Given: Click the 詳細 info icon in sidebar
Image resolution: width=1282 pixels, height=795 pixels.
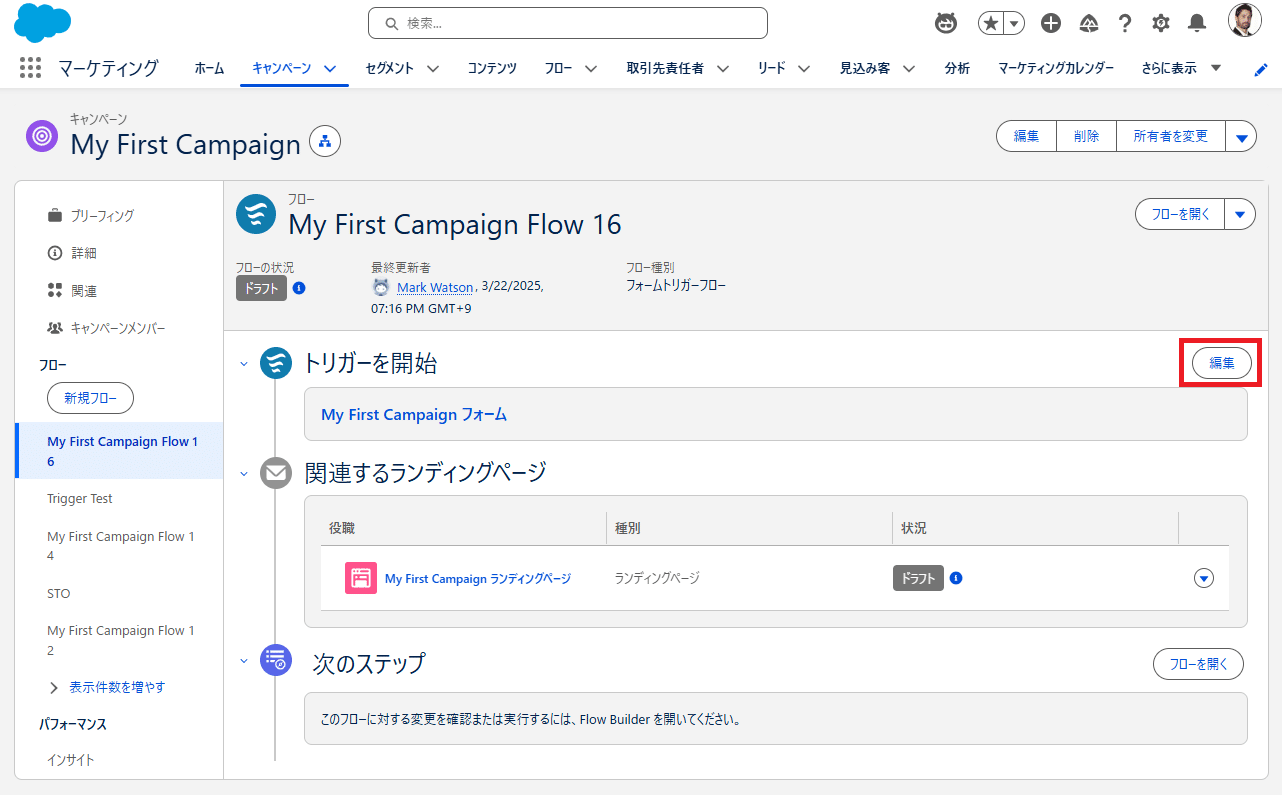Looking at the screenshot, I should 55,253.
